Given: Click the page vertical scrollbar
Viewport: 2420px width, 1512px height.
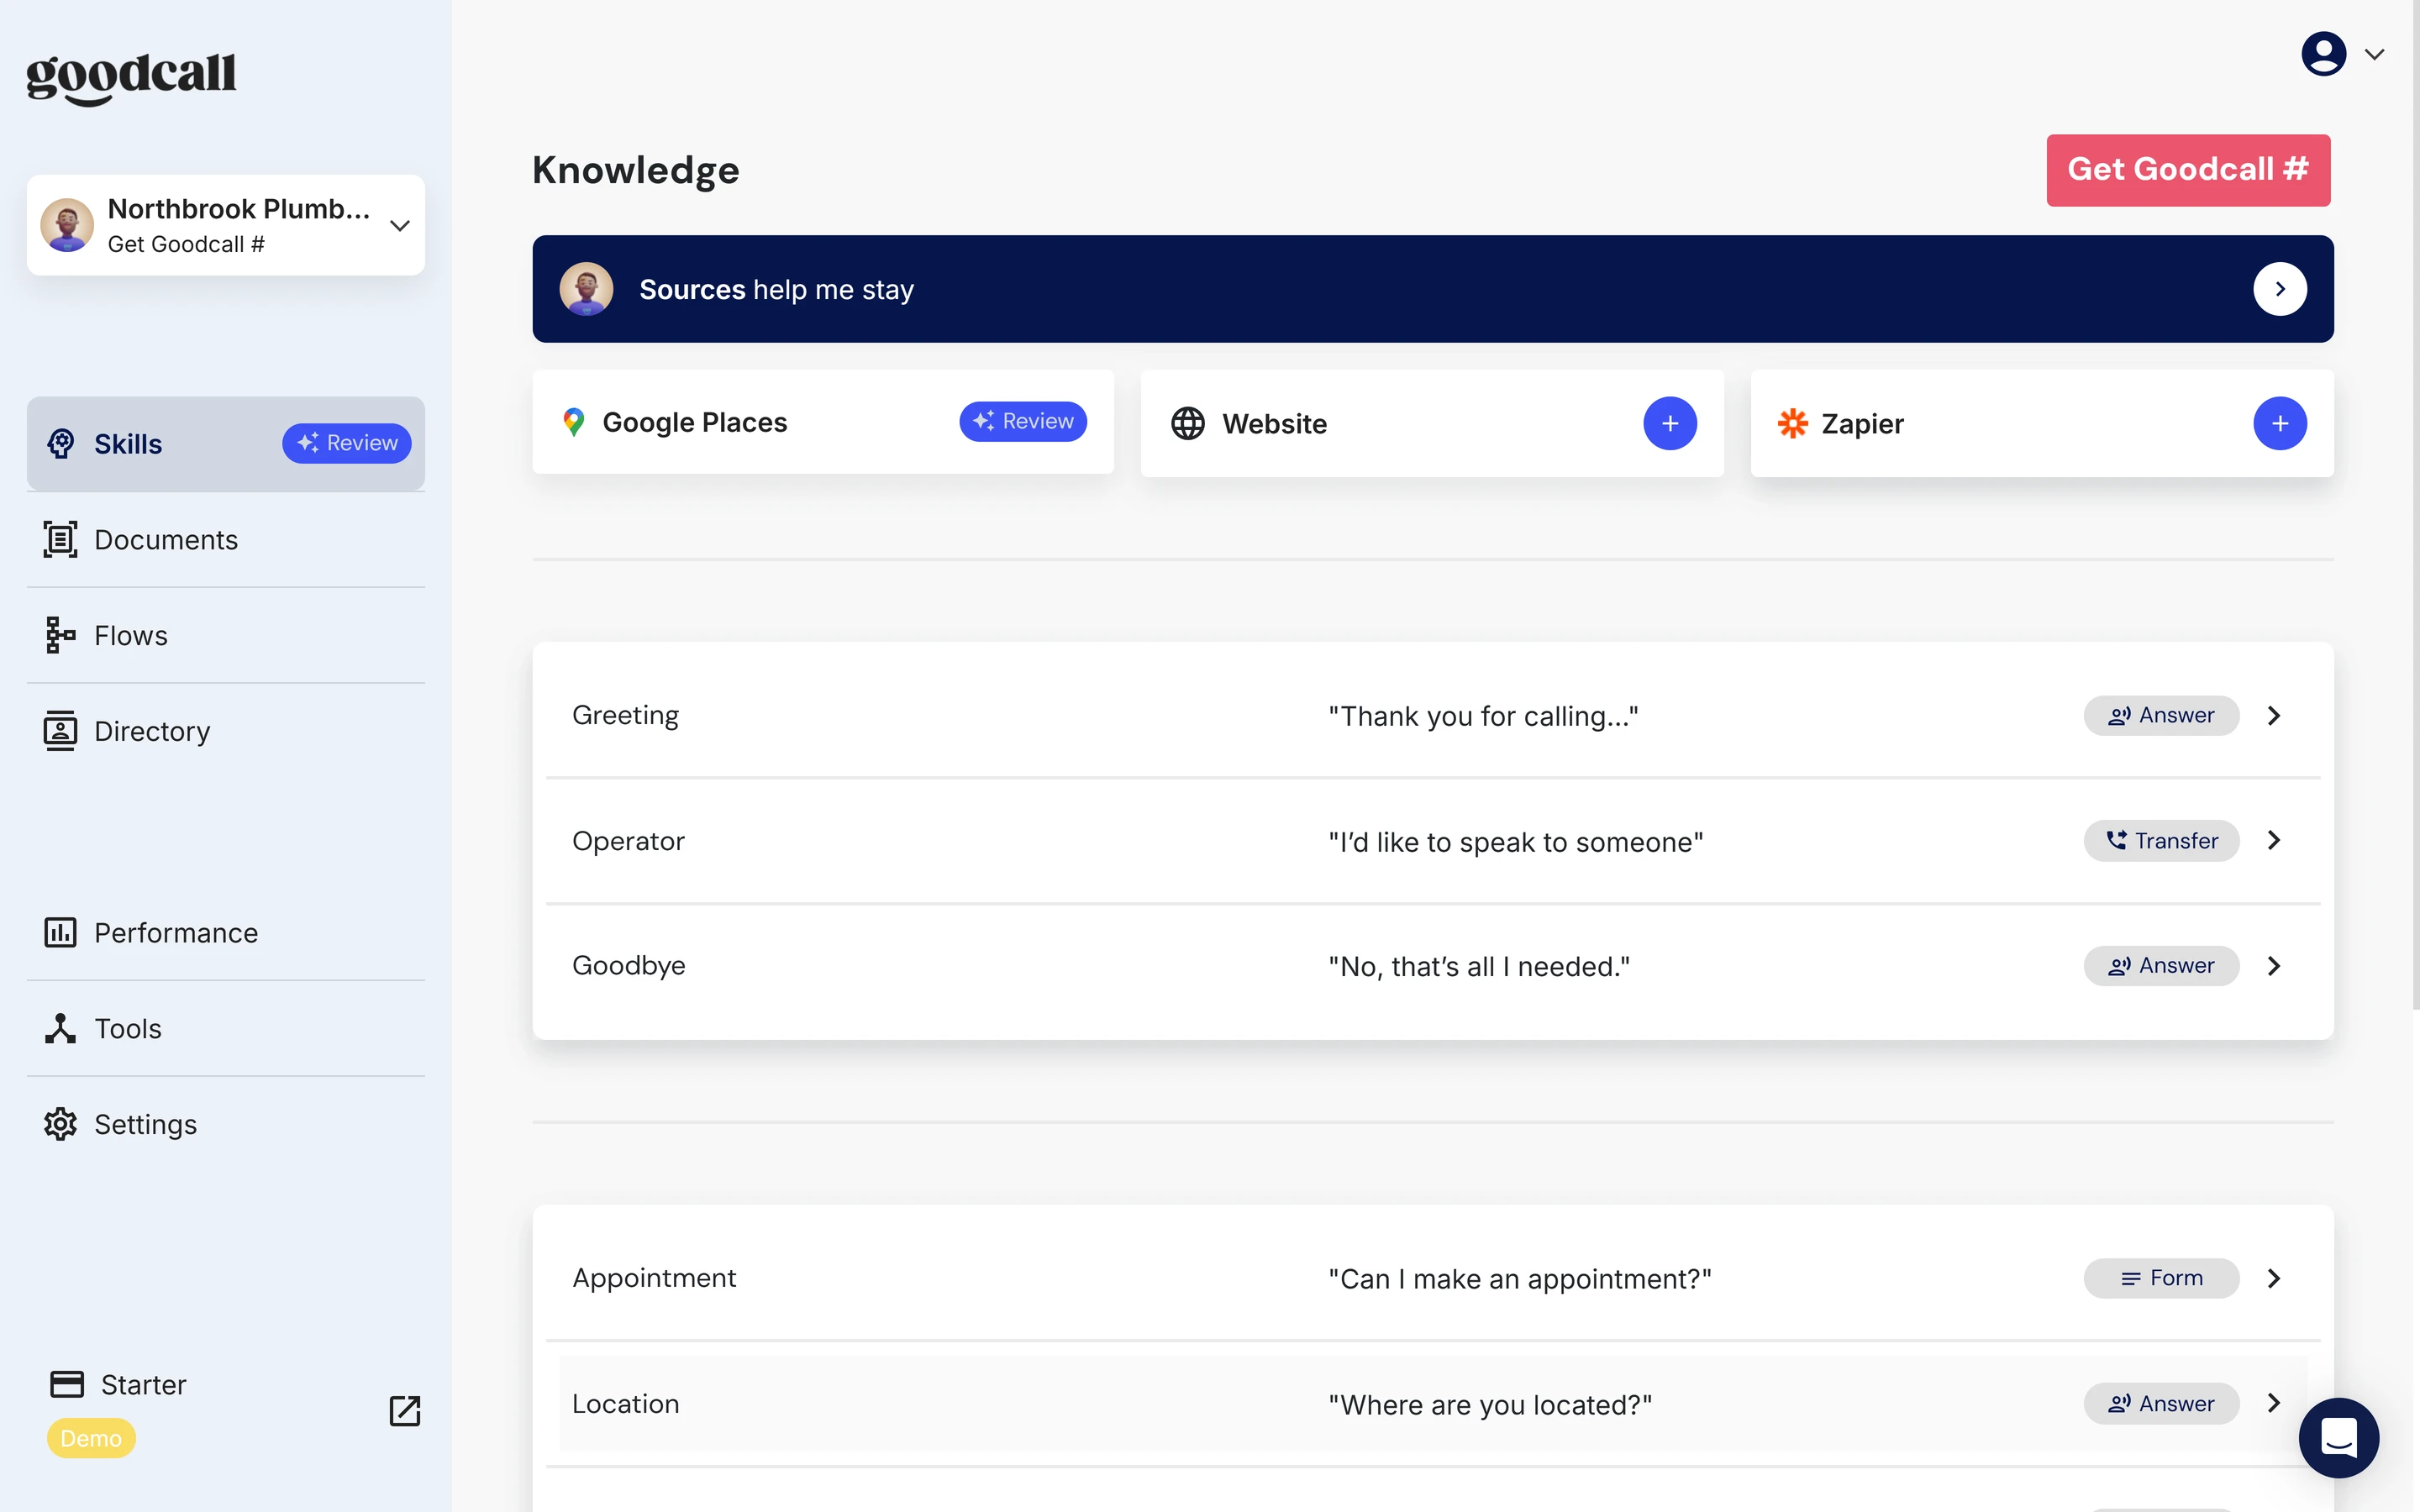Looking at the screenshot, I should click(2415, 505).
